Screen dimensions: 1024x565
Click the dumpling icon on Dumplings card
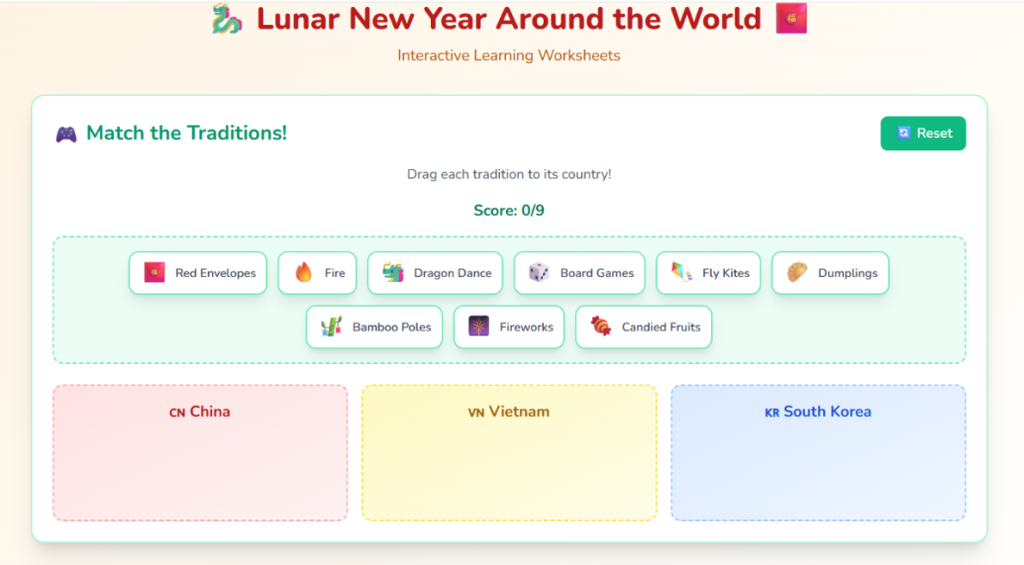coord(797,272)
